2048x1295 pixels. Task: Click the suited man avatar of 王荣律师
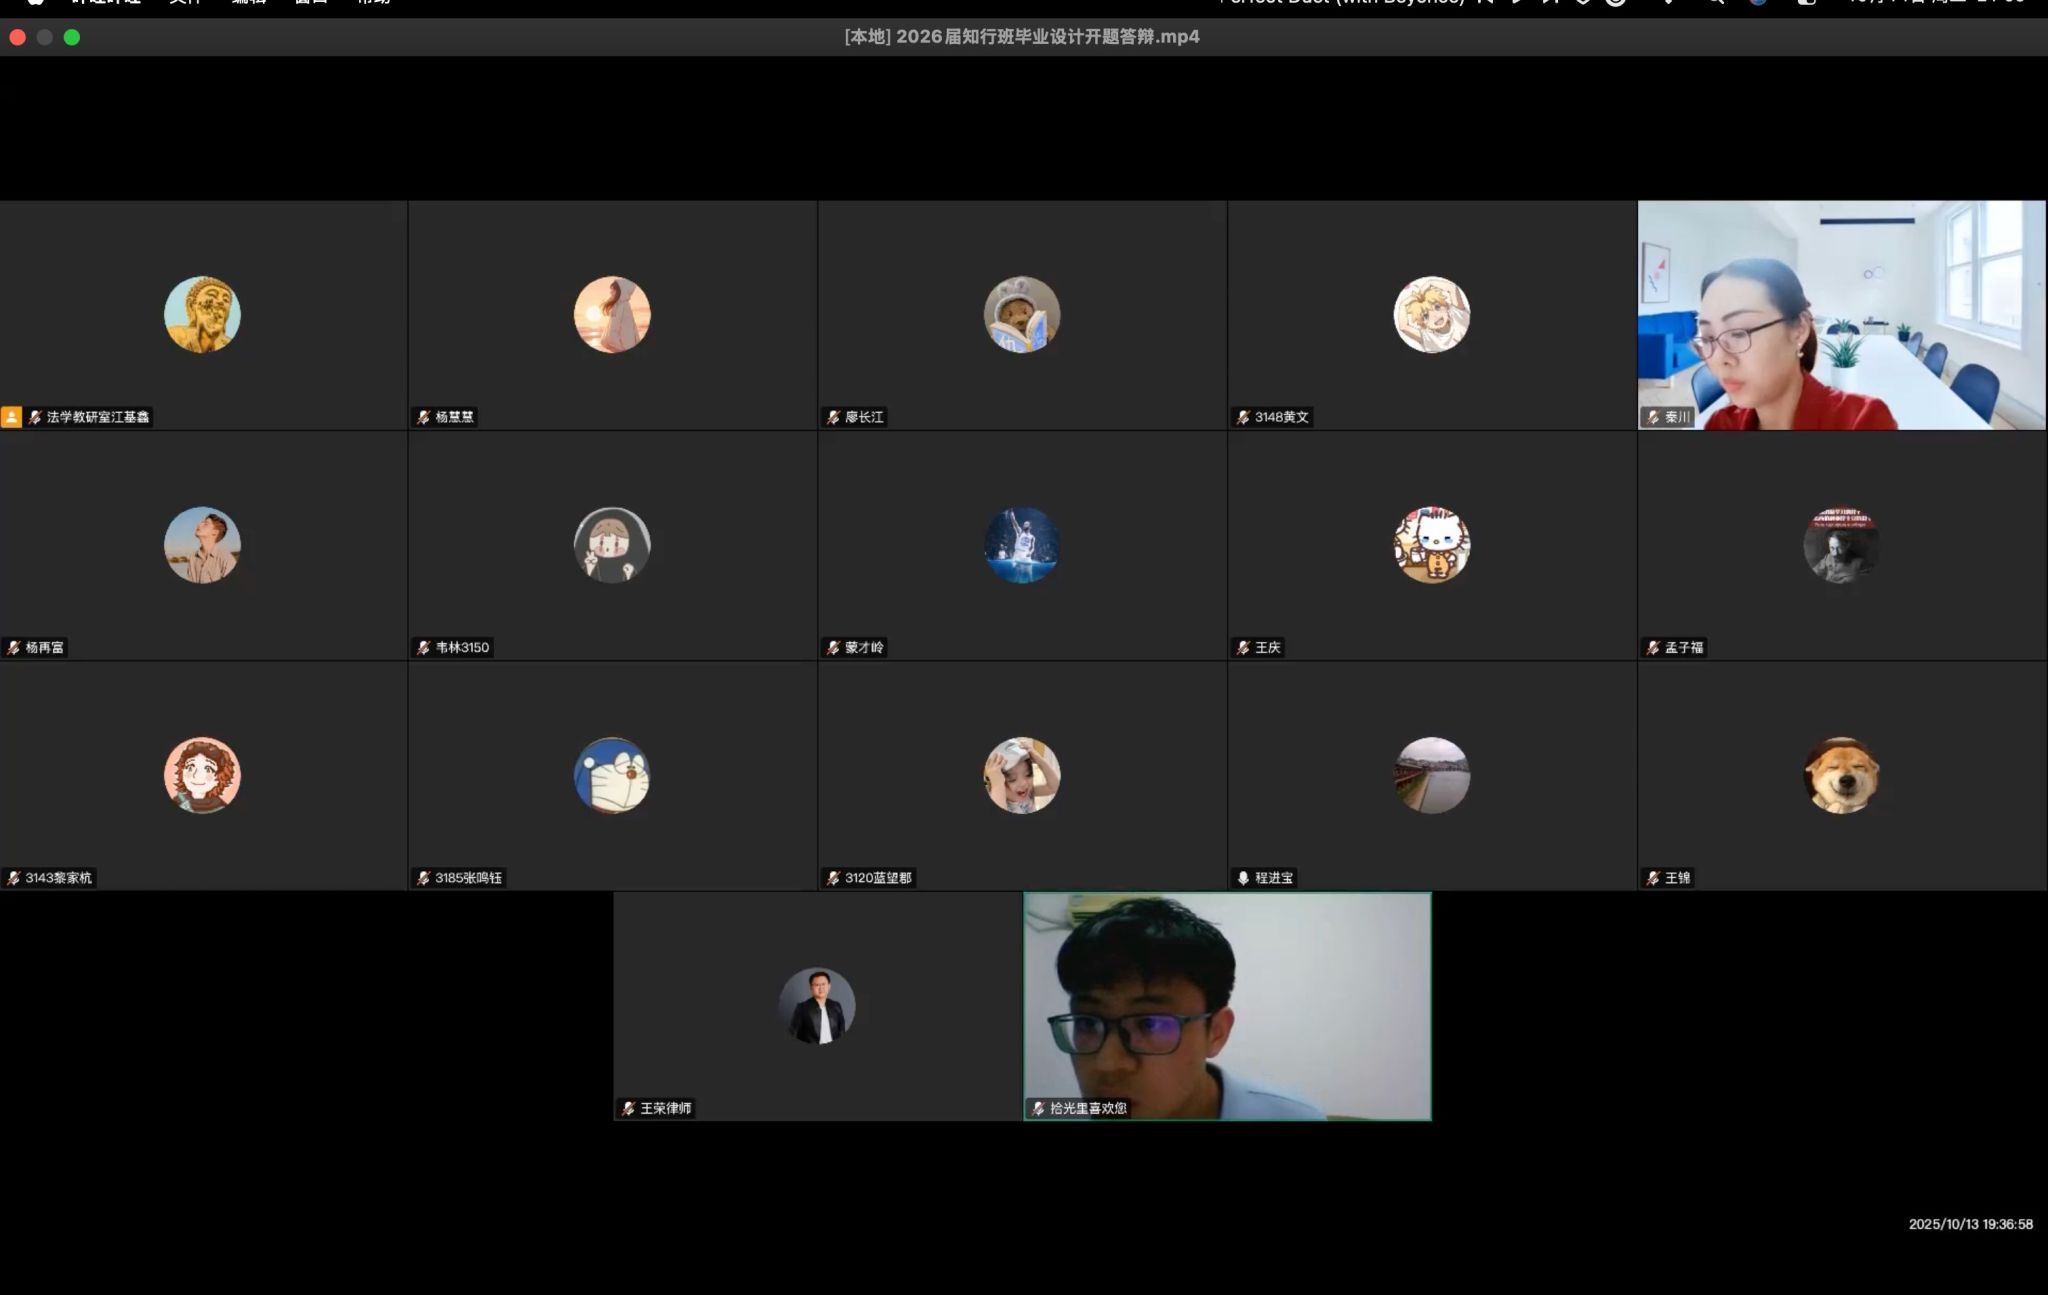[x=817, y=1005]
